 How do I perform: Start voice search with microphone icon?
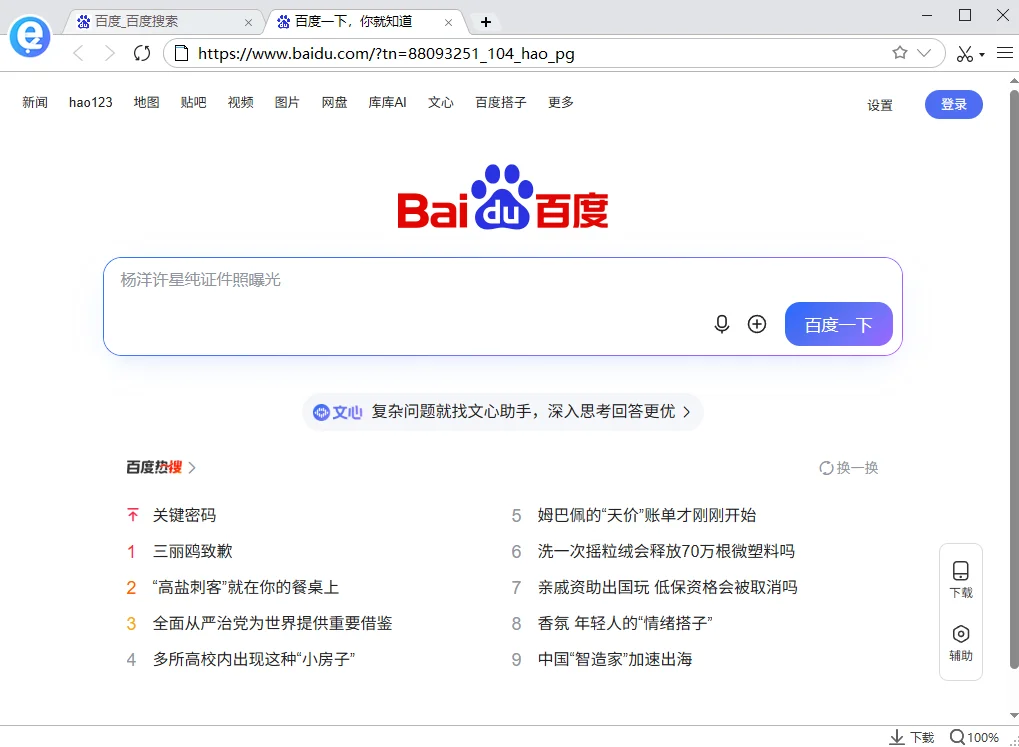(x=721, y=324)
